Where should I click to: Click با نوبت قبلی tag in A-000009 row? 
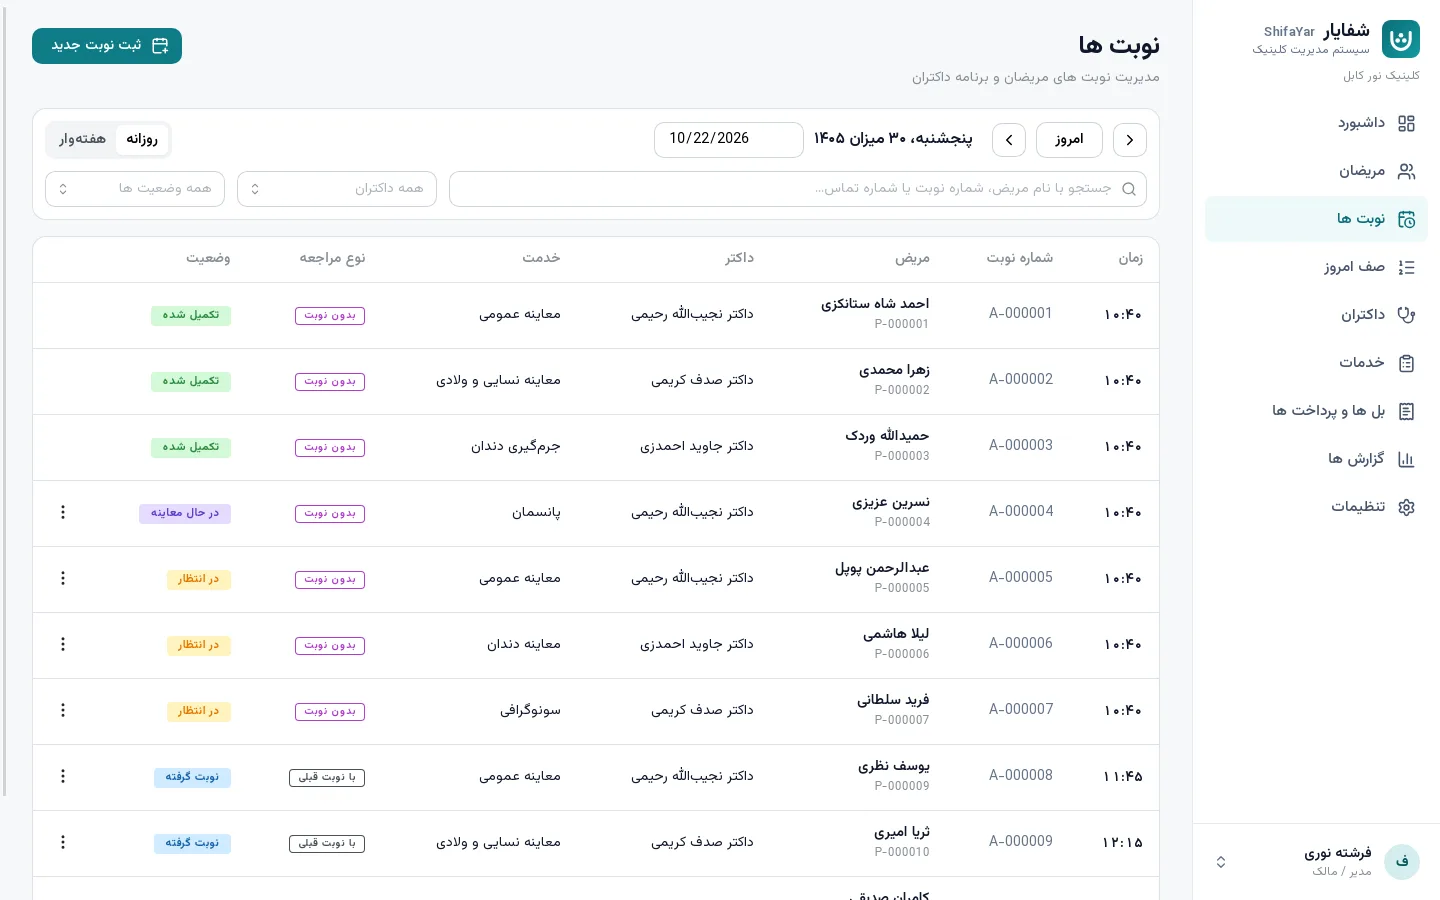(327, 844)
